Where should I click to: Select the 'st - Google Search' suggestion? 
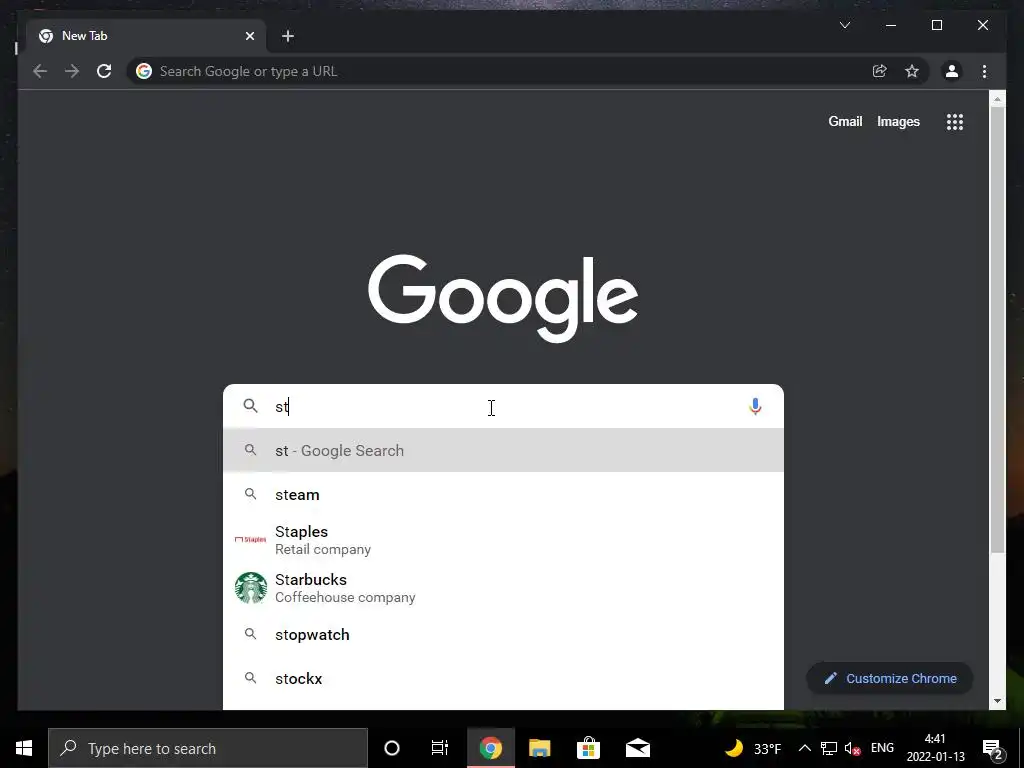tap(503, 450)
